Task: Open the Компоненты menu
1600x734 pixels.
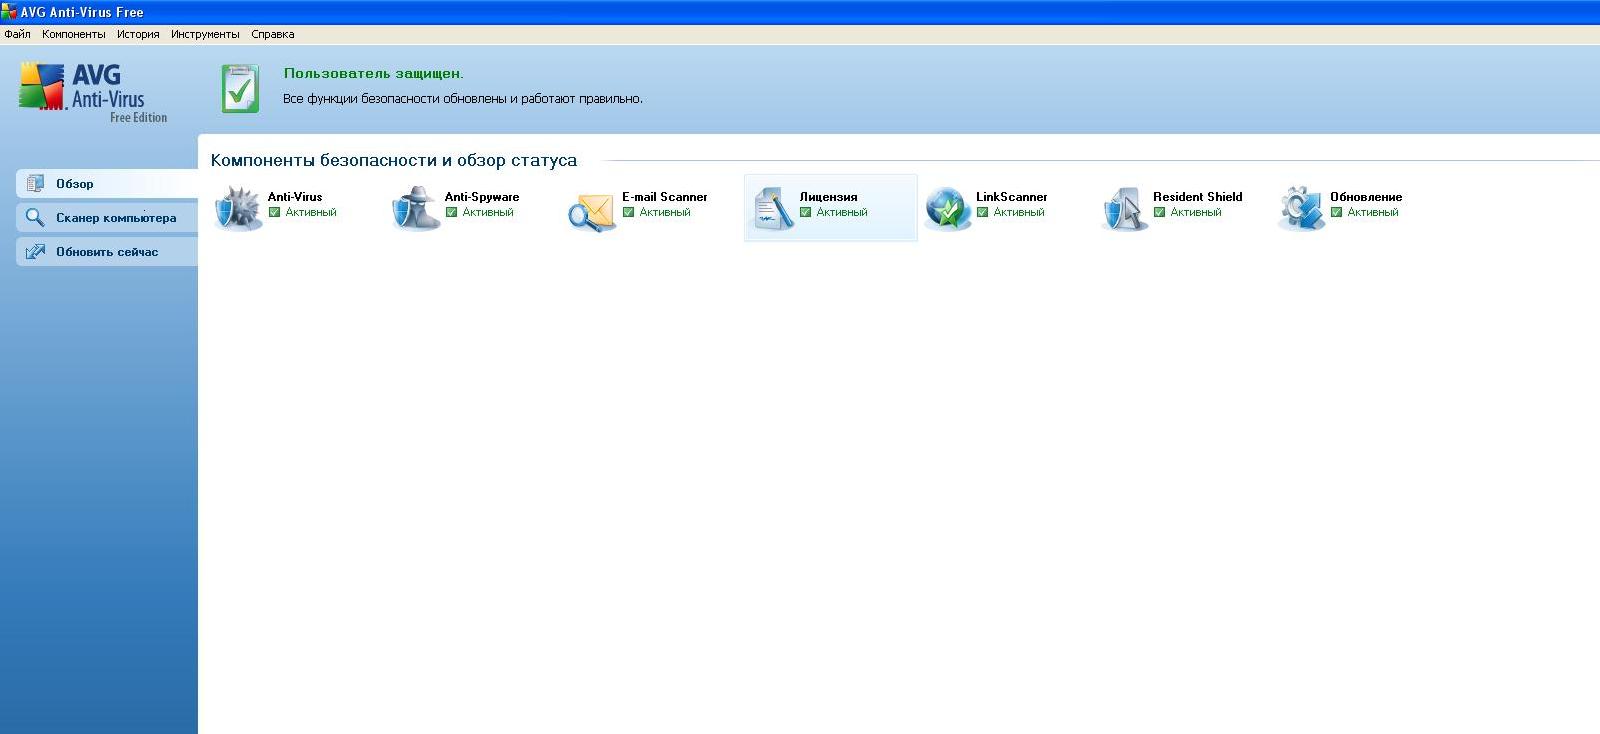Action: 74,34
